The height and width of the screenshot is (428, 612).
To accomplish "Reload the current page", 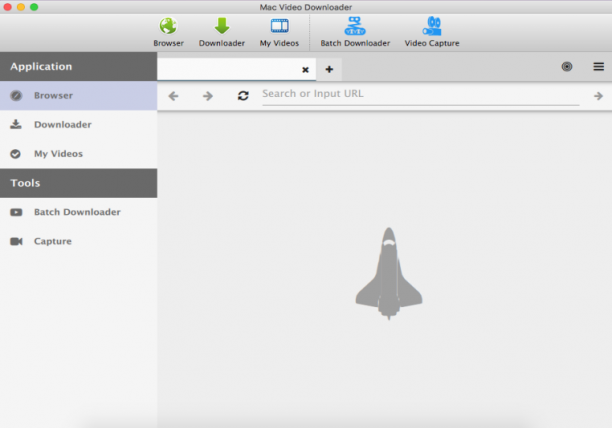I will tap(243, 96).
